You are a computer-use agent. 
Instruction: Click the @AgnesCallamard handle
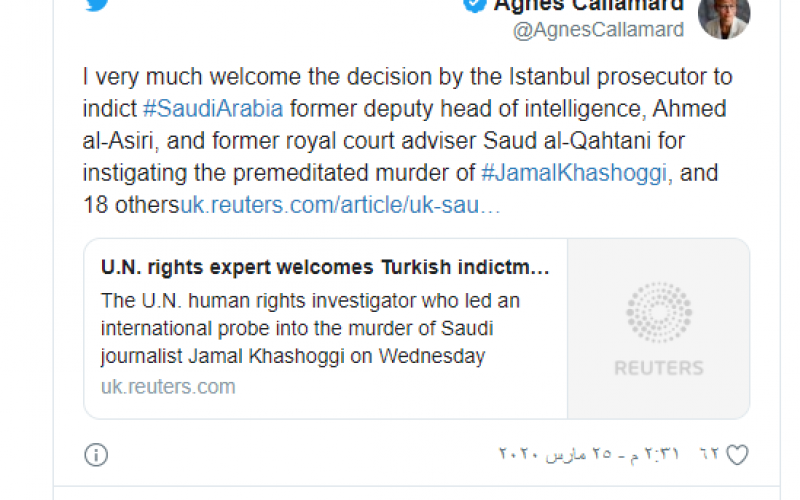pos(598,30)
